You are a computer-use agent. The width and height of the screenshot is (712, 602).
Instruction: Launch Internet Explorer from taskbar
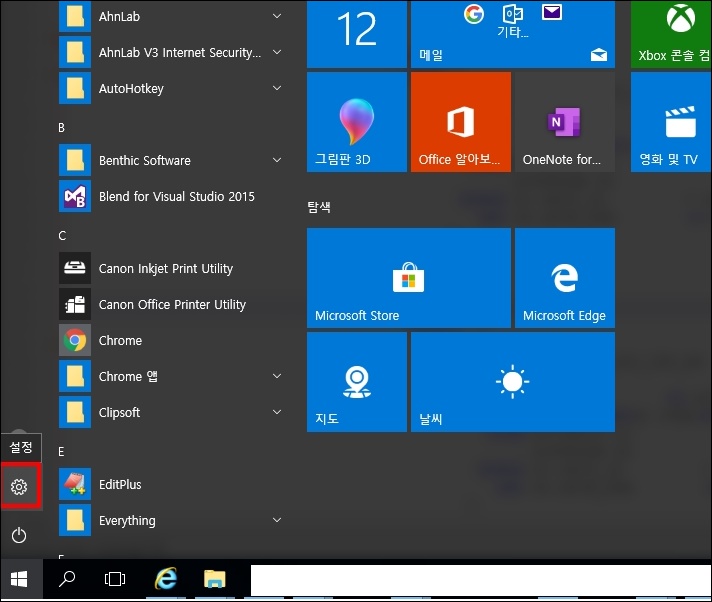tap(166, 579)
